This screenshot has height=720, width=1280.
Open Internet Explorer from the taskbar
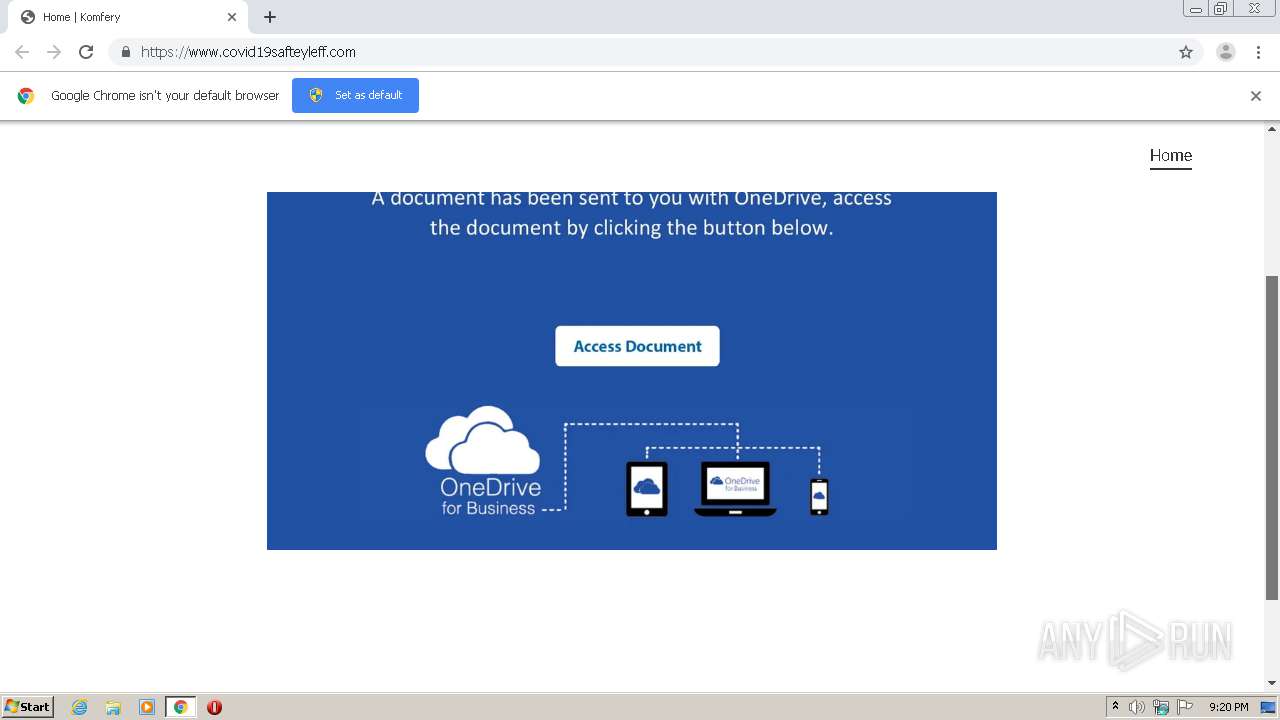click(x=80, y=707)
